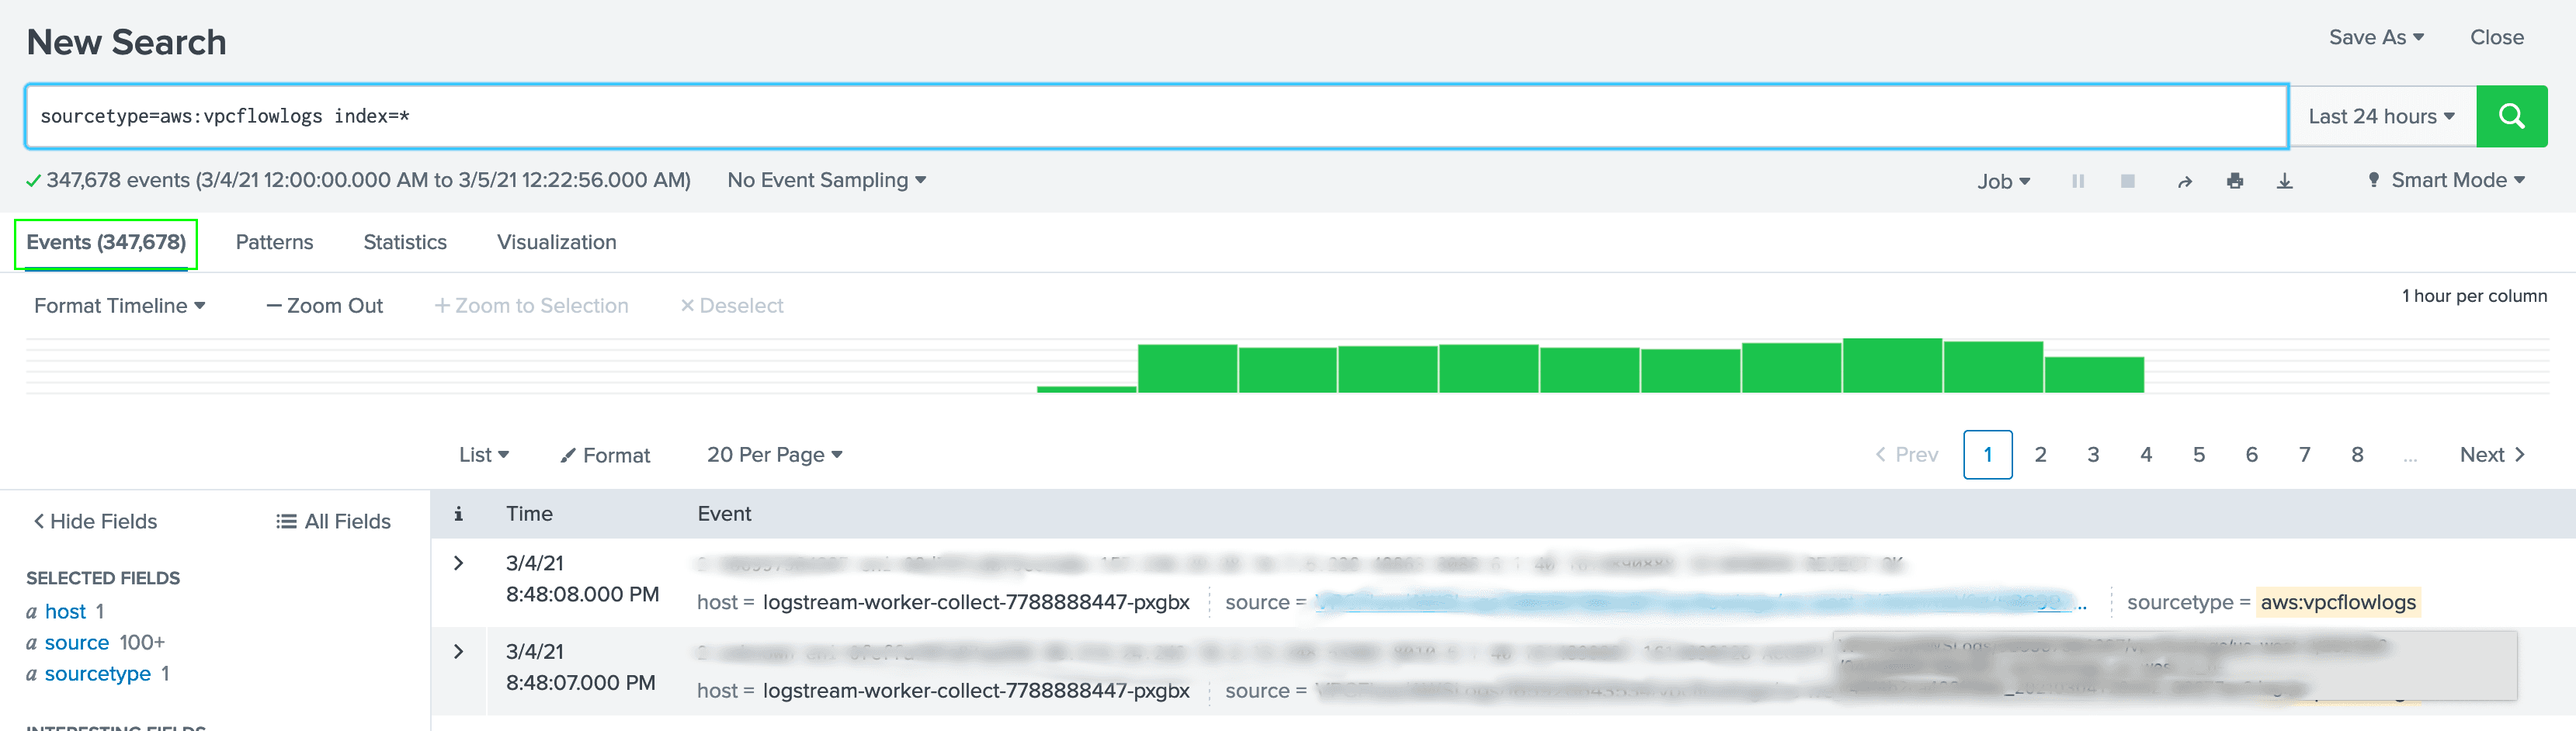
Task: Pause the search job
Action: [x=2077, y=181]
